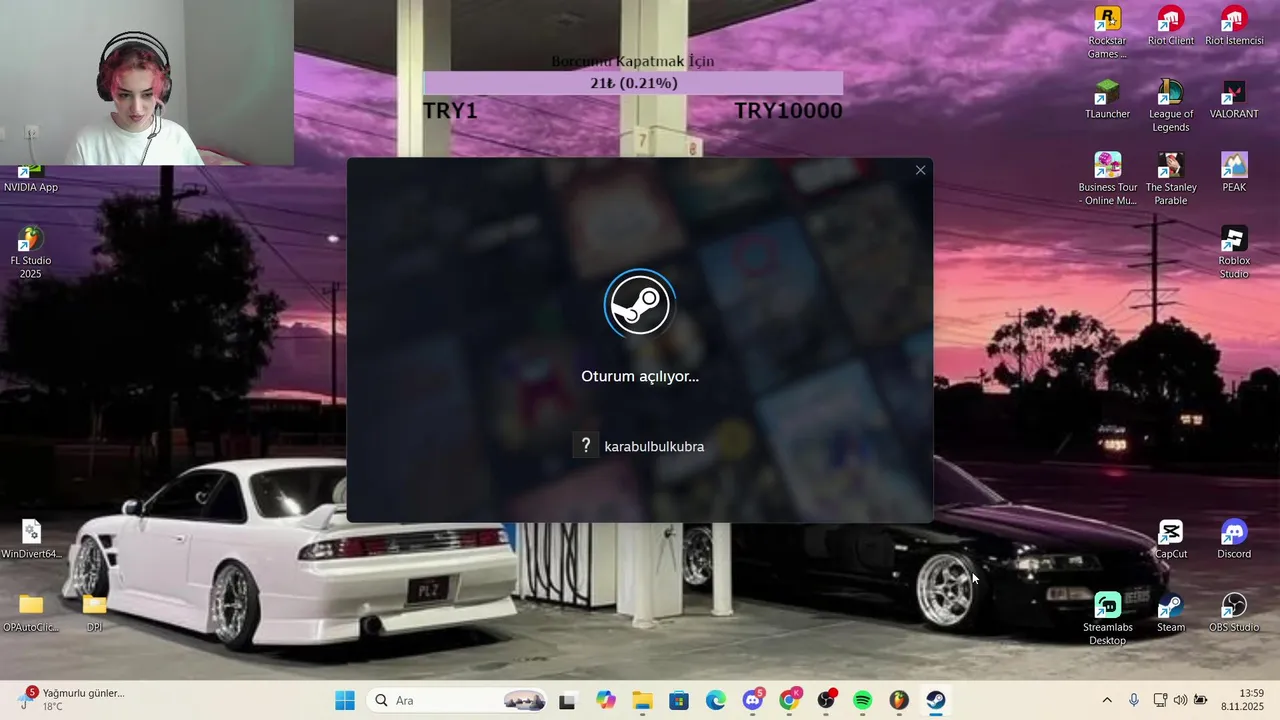
Task: Open Spotify from the taskbar
Action: (863, 700)
